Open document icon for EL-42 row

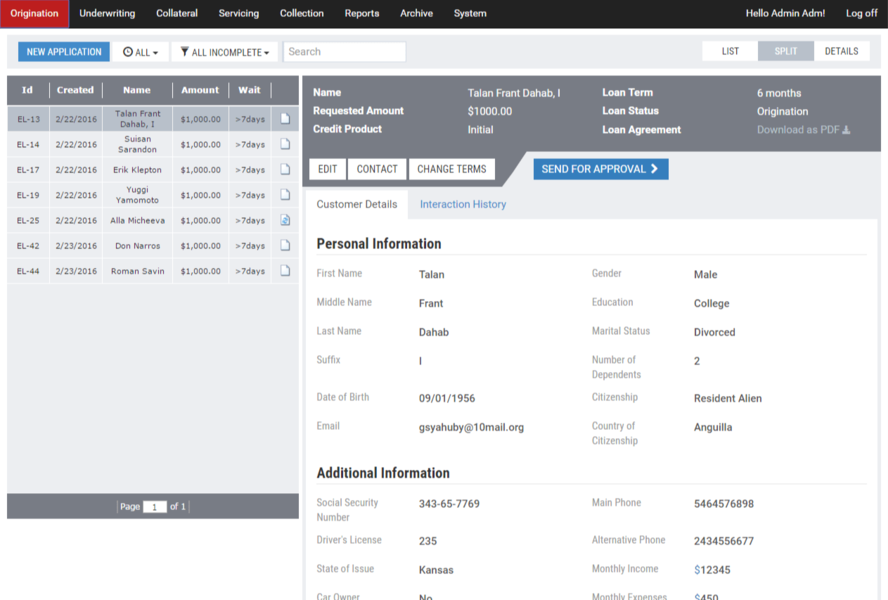point(285,245)
